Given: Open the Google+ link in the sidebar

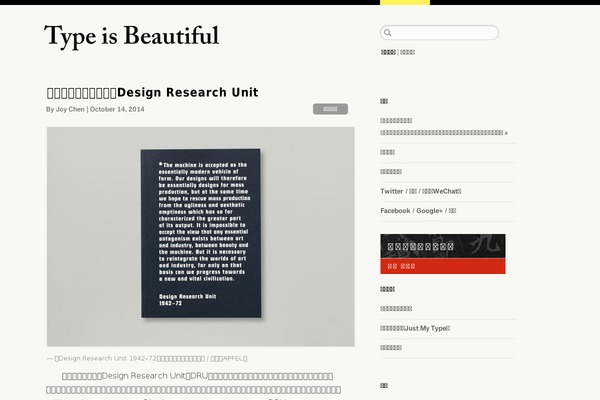Looking at the screenshot, I should click(x=429, y=211).
